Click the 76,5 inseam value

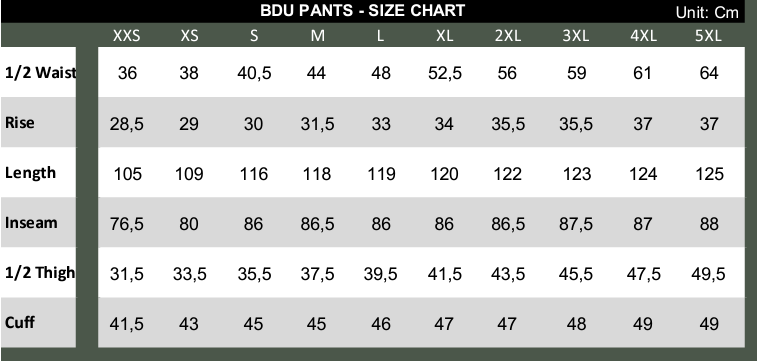pos(126,224)
